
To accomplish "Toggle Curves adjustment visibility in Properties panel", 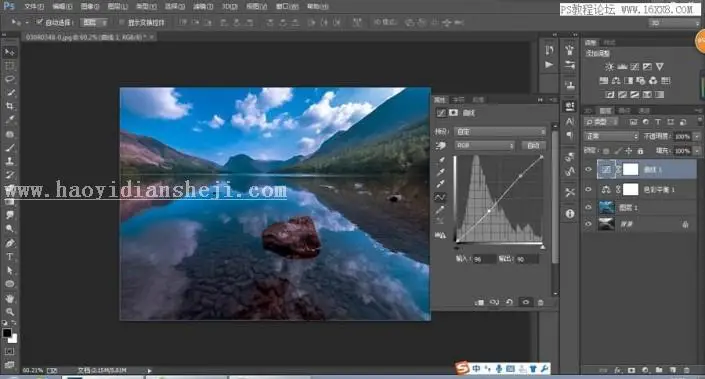I will [x=525, y=302].
